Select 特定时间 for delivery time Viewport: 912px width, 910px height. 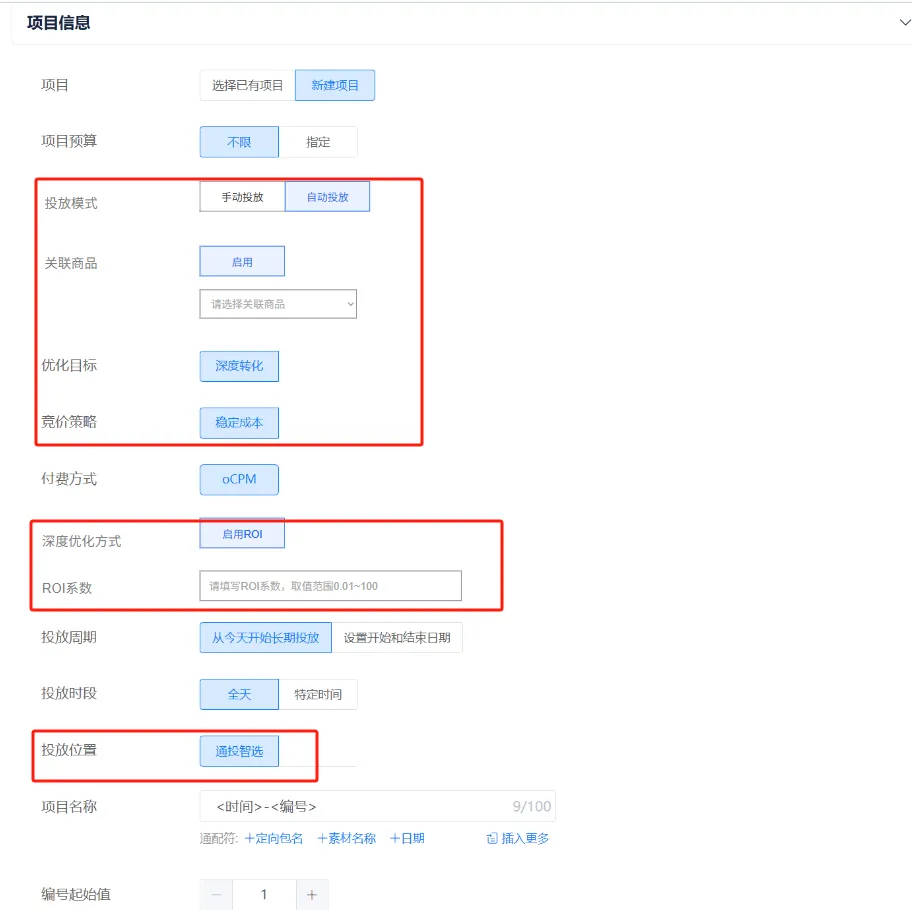(318, 694)
